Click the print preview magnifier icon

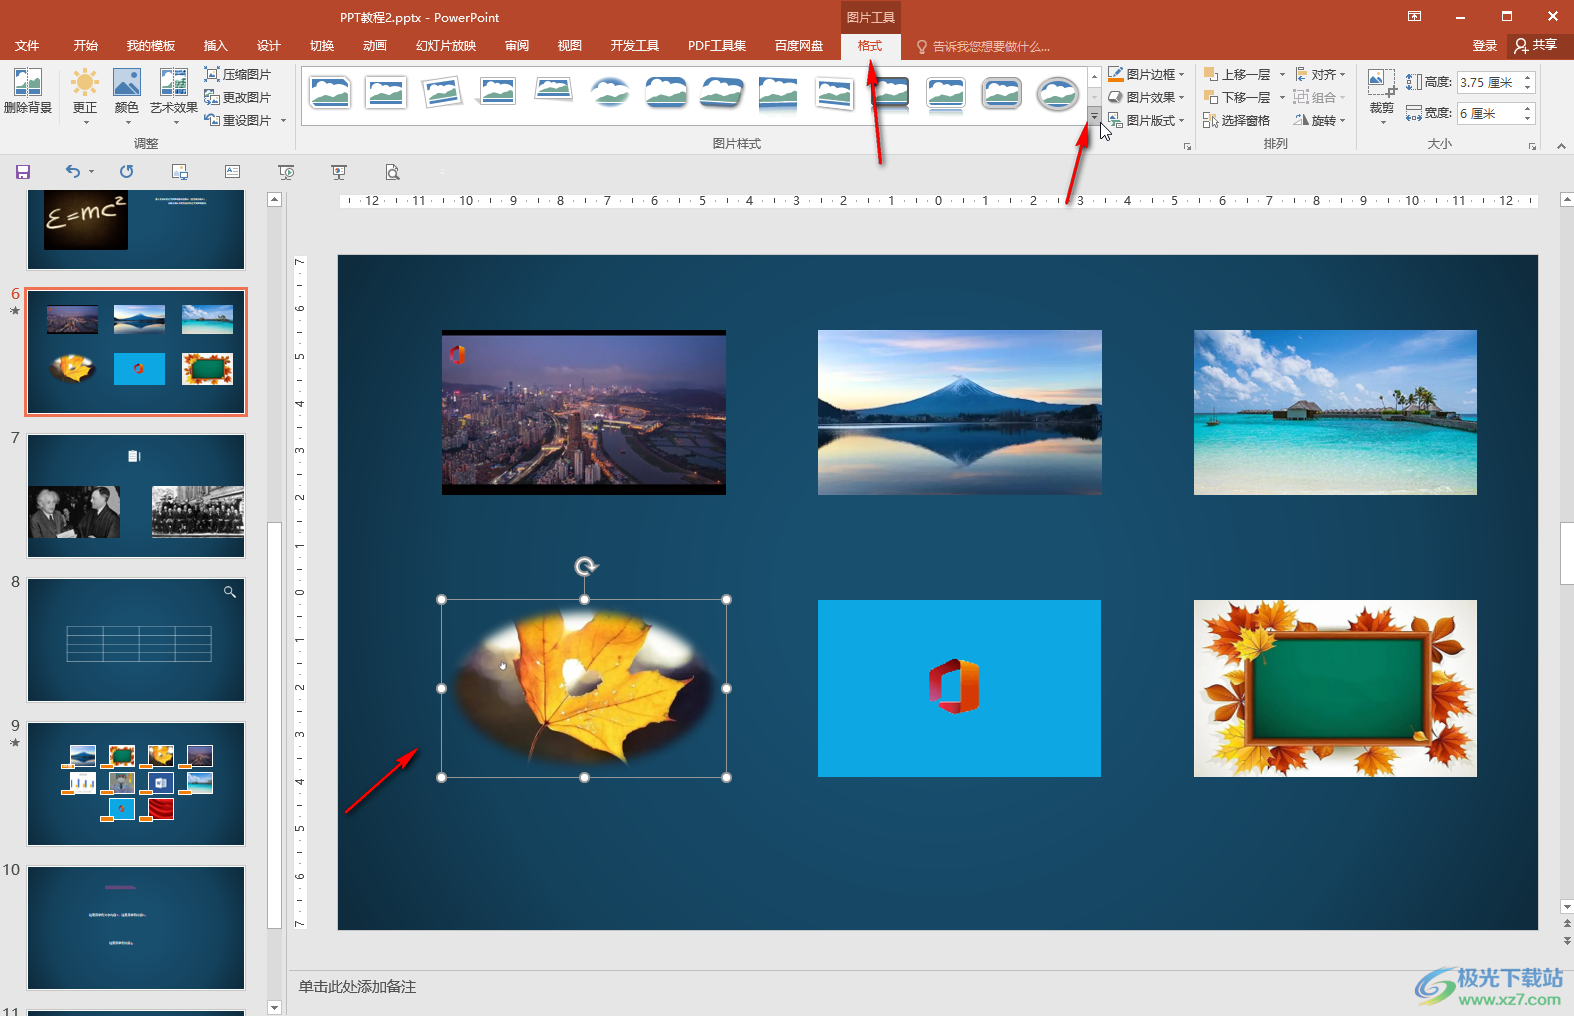(392, 172)
